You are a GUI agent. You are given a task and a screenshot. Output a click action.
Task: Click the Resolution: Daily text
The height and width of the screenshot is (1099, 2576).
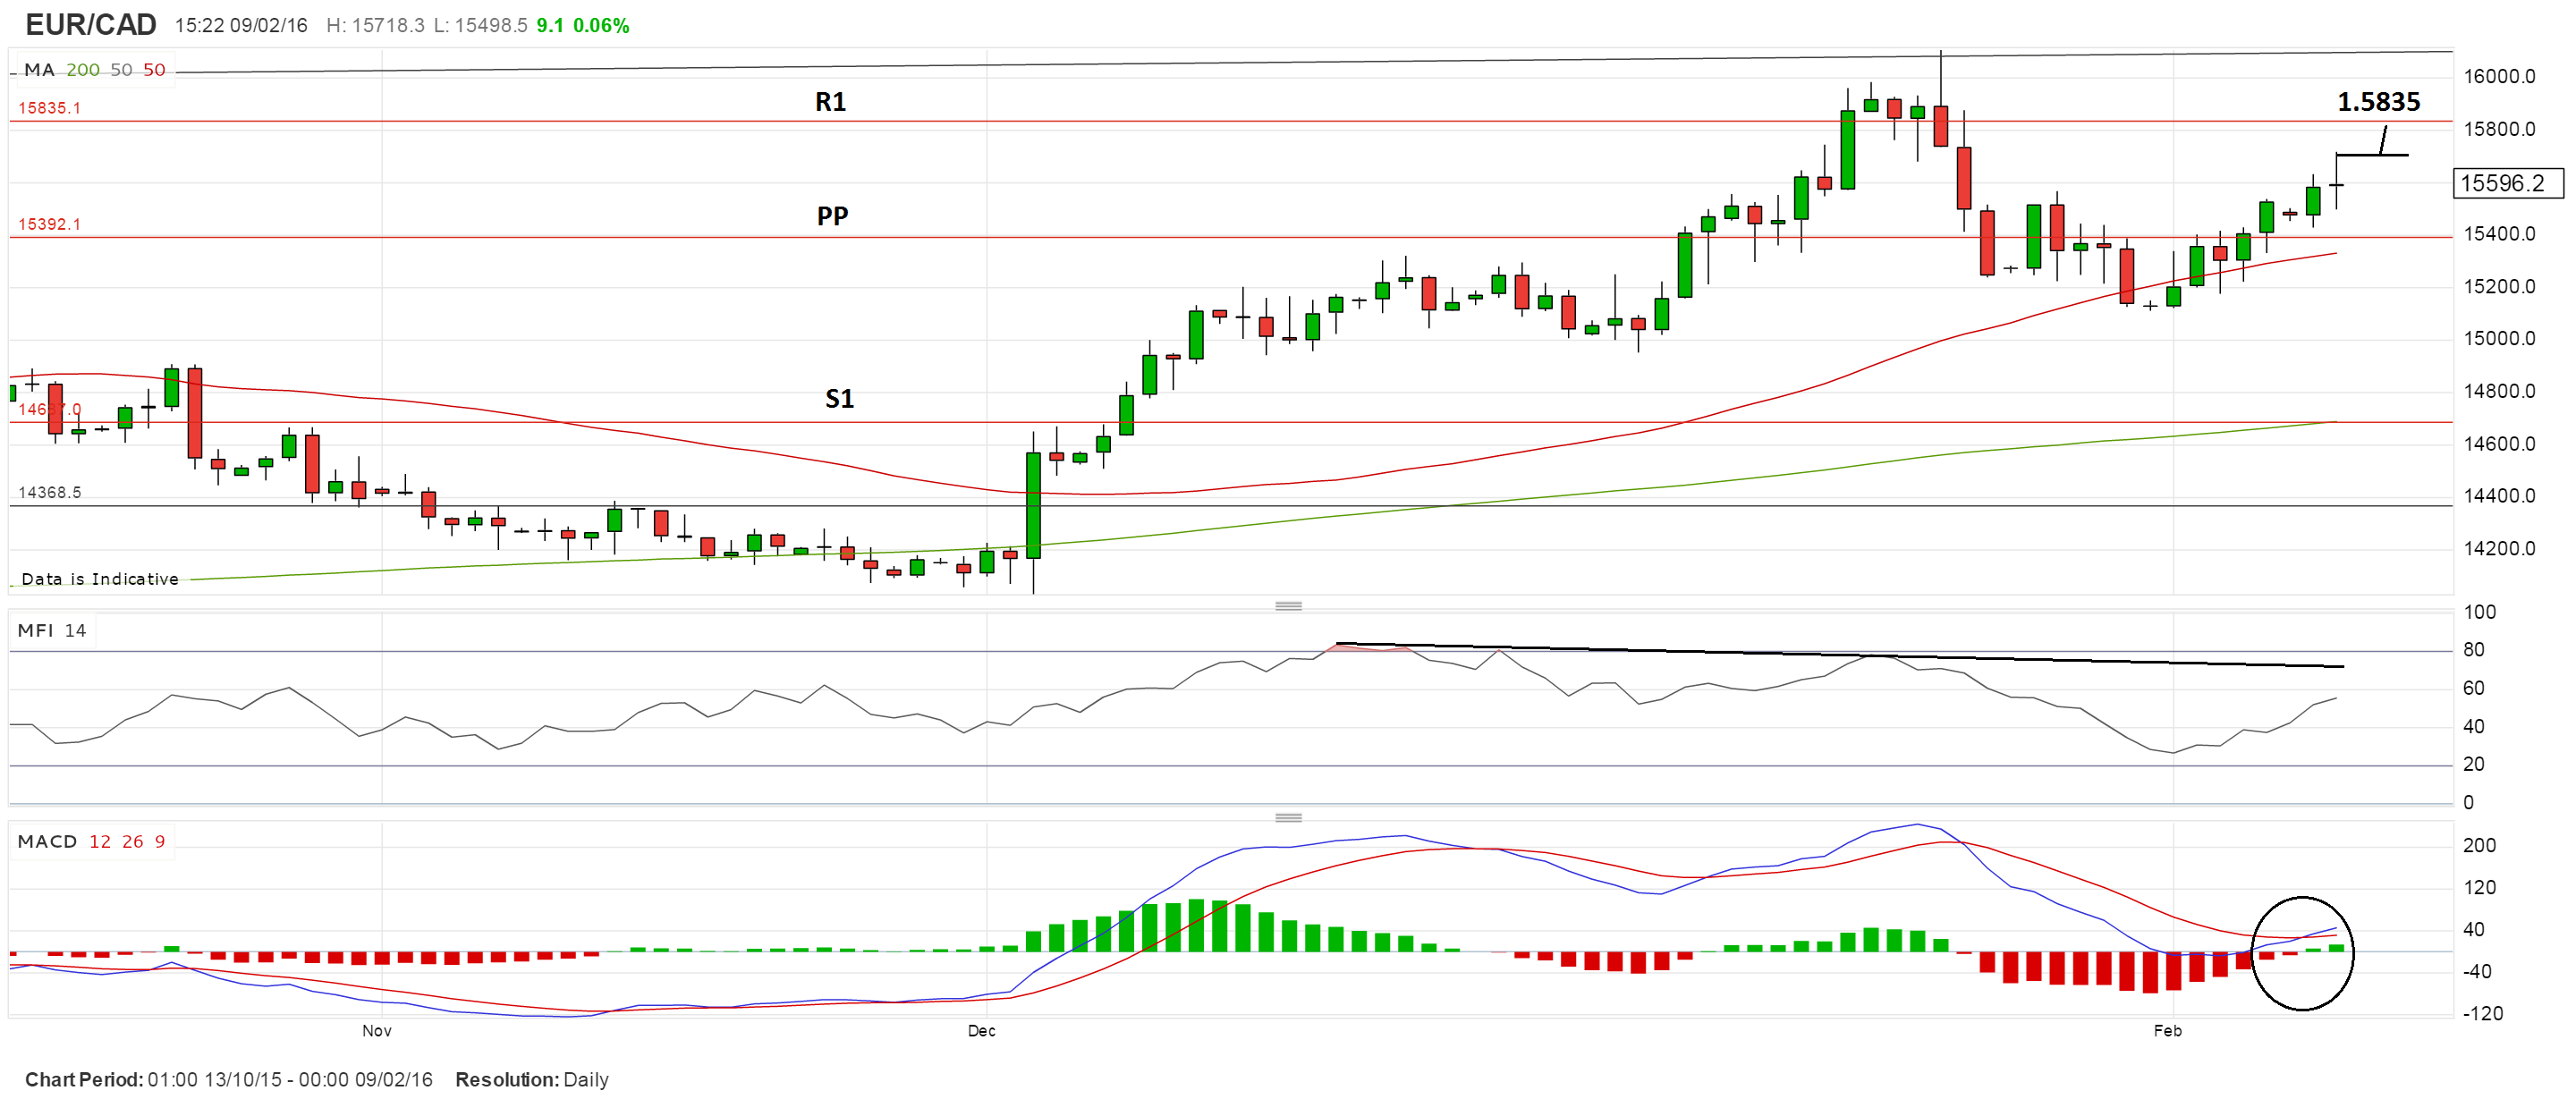[x=531, y=1079]
